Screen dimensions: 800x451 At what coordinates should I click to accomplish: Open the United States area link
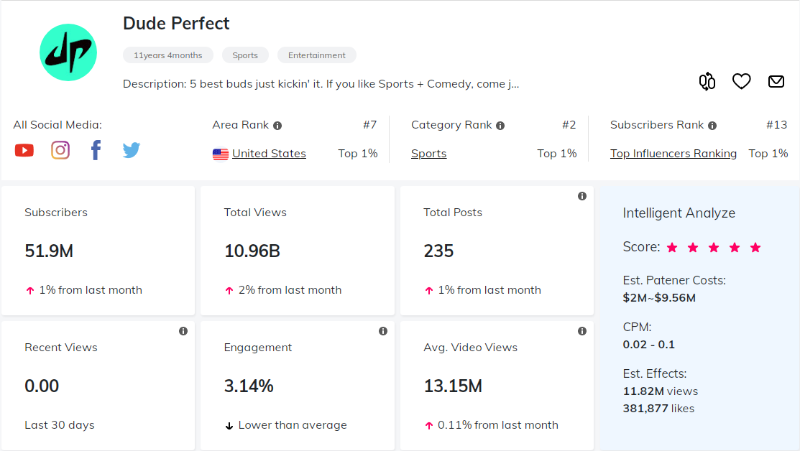[268, 154]
